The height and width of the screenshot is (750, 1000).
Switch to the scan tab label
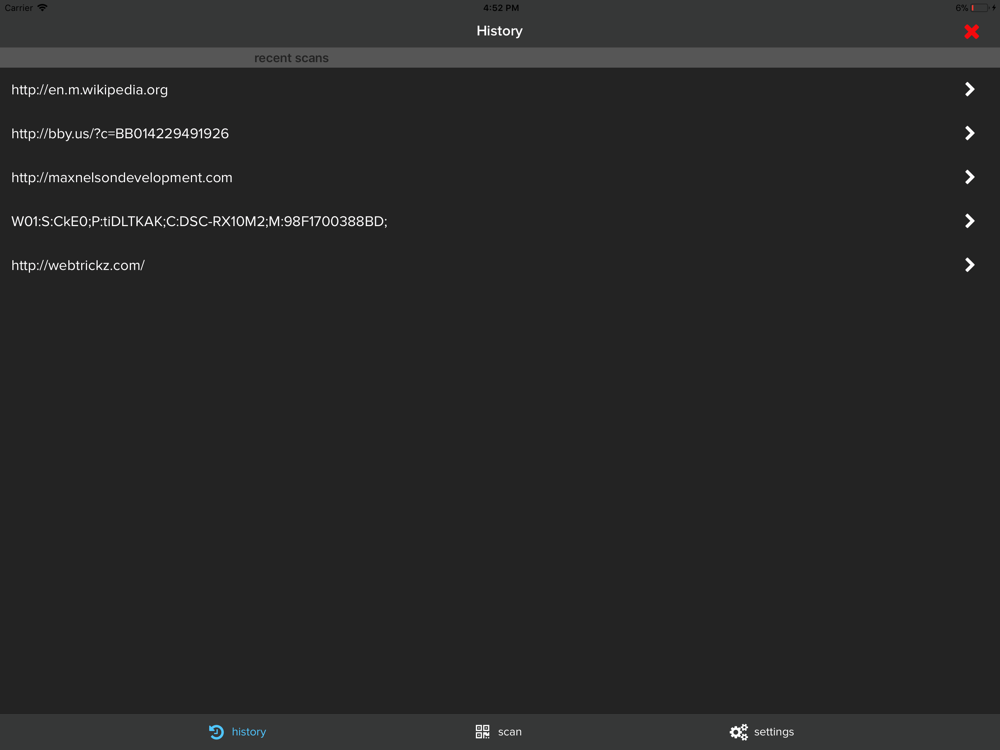point(510,732)
